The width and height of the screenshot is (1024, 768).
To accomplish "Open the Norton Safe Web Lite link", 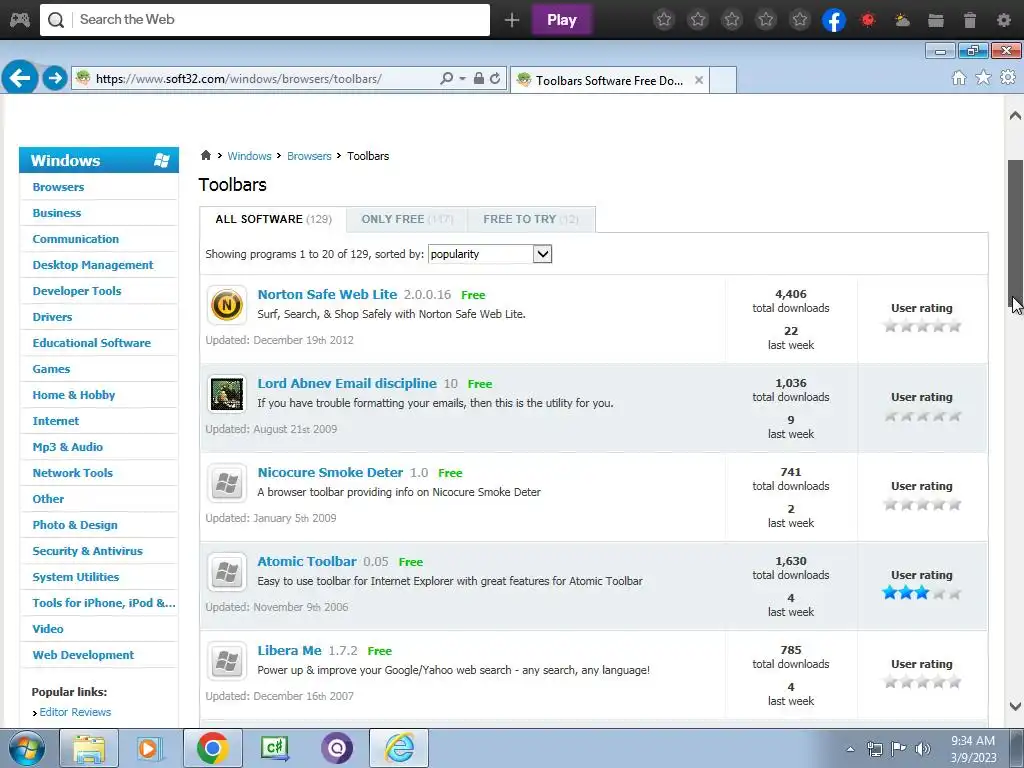I will pyautogui.click(x=327, y=295).
